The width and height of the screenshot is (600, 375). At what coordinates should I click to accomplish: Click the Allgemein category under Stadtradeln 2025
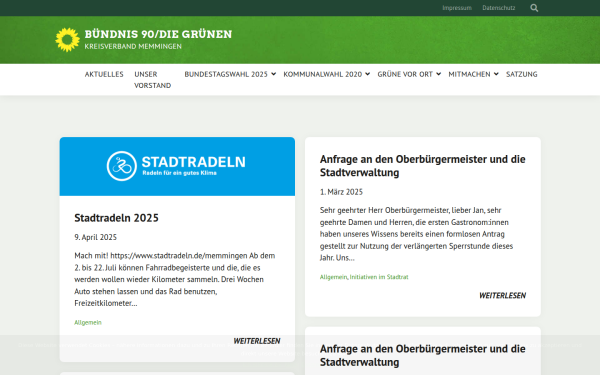(88, 323)
